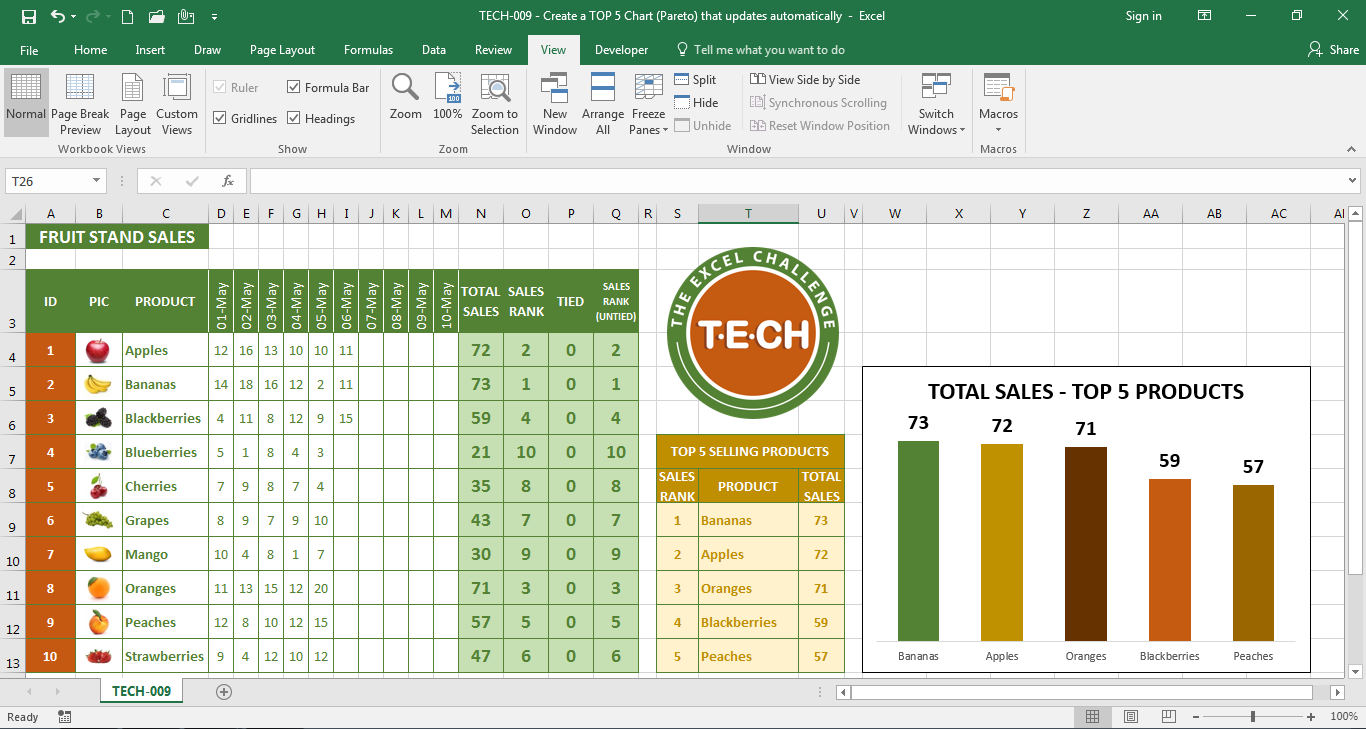Switch to Page Layout view in status bar
1366x729 pixels.
pyautogui.click(x=1130, y=717)
